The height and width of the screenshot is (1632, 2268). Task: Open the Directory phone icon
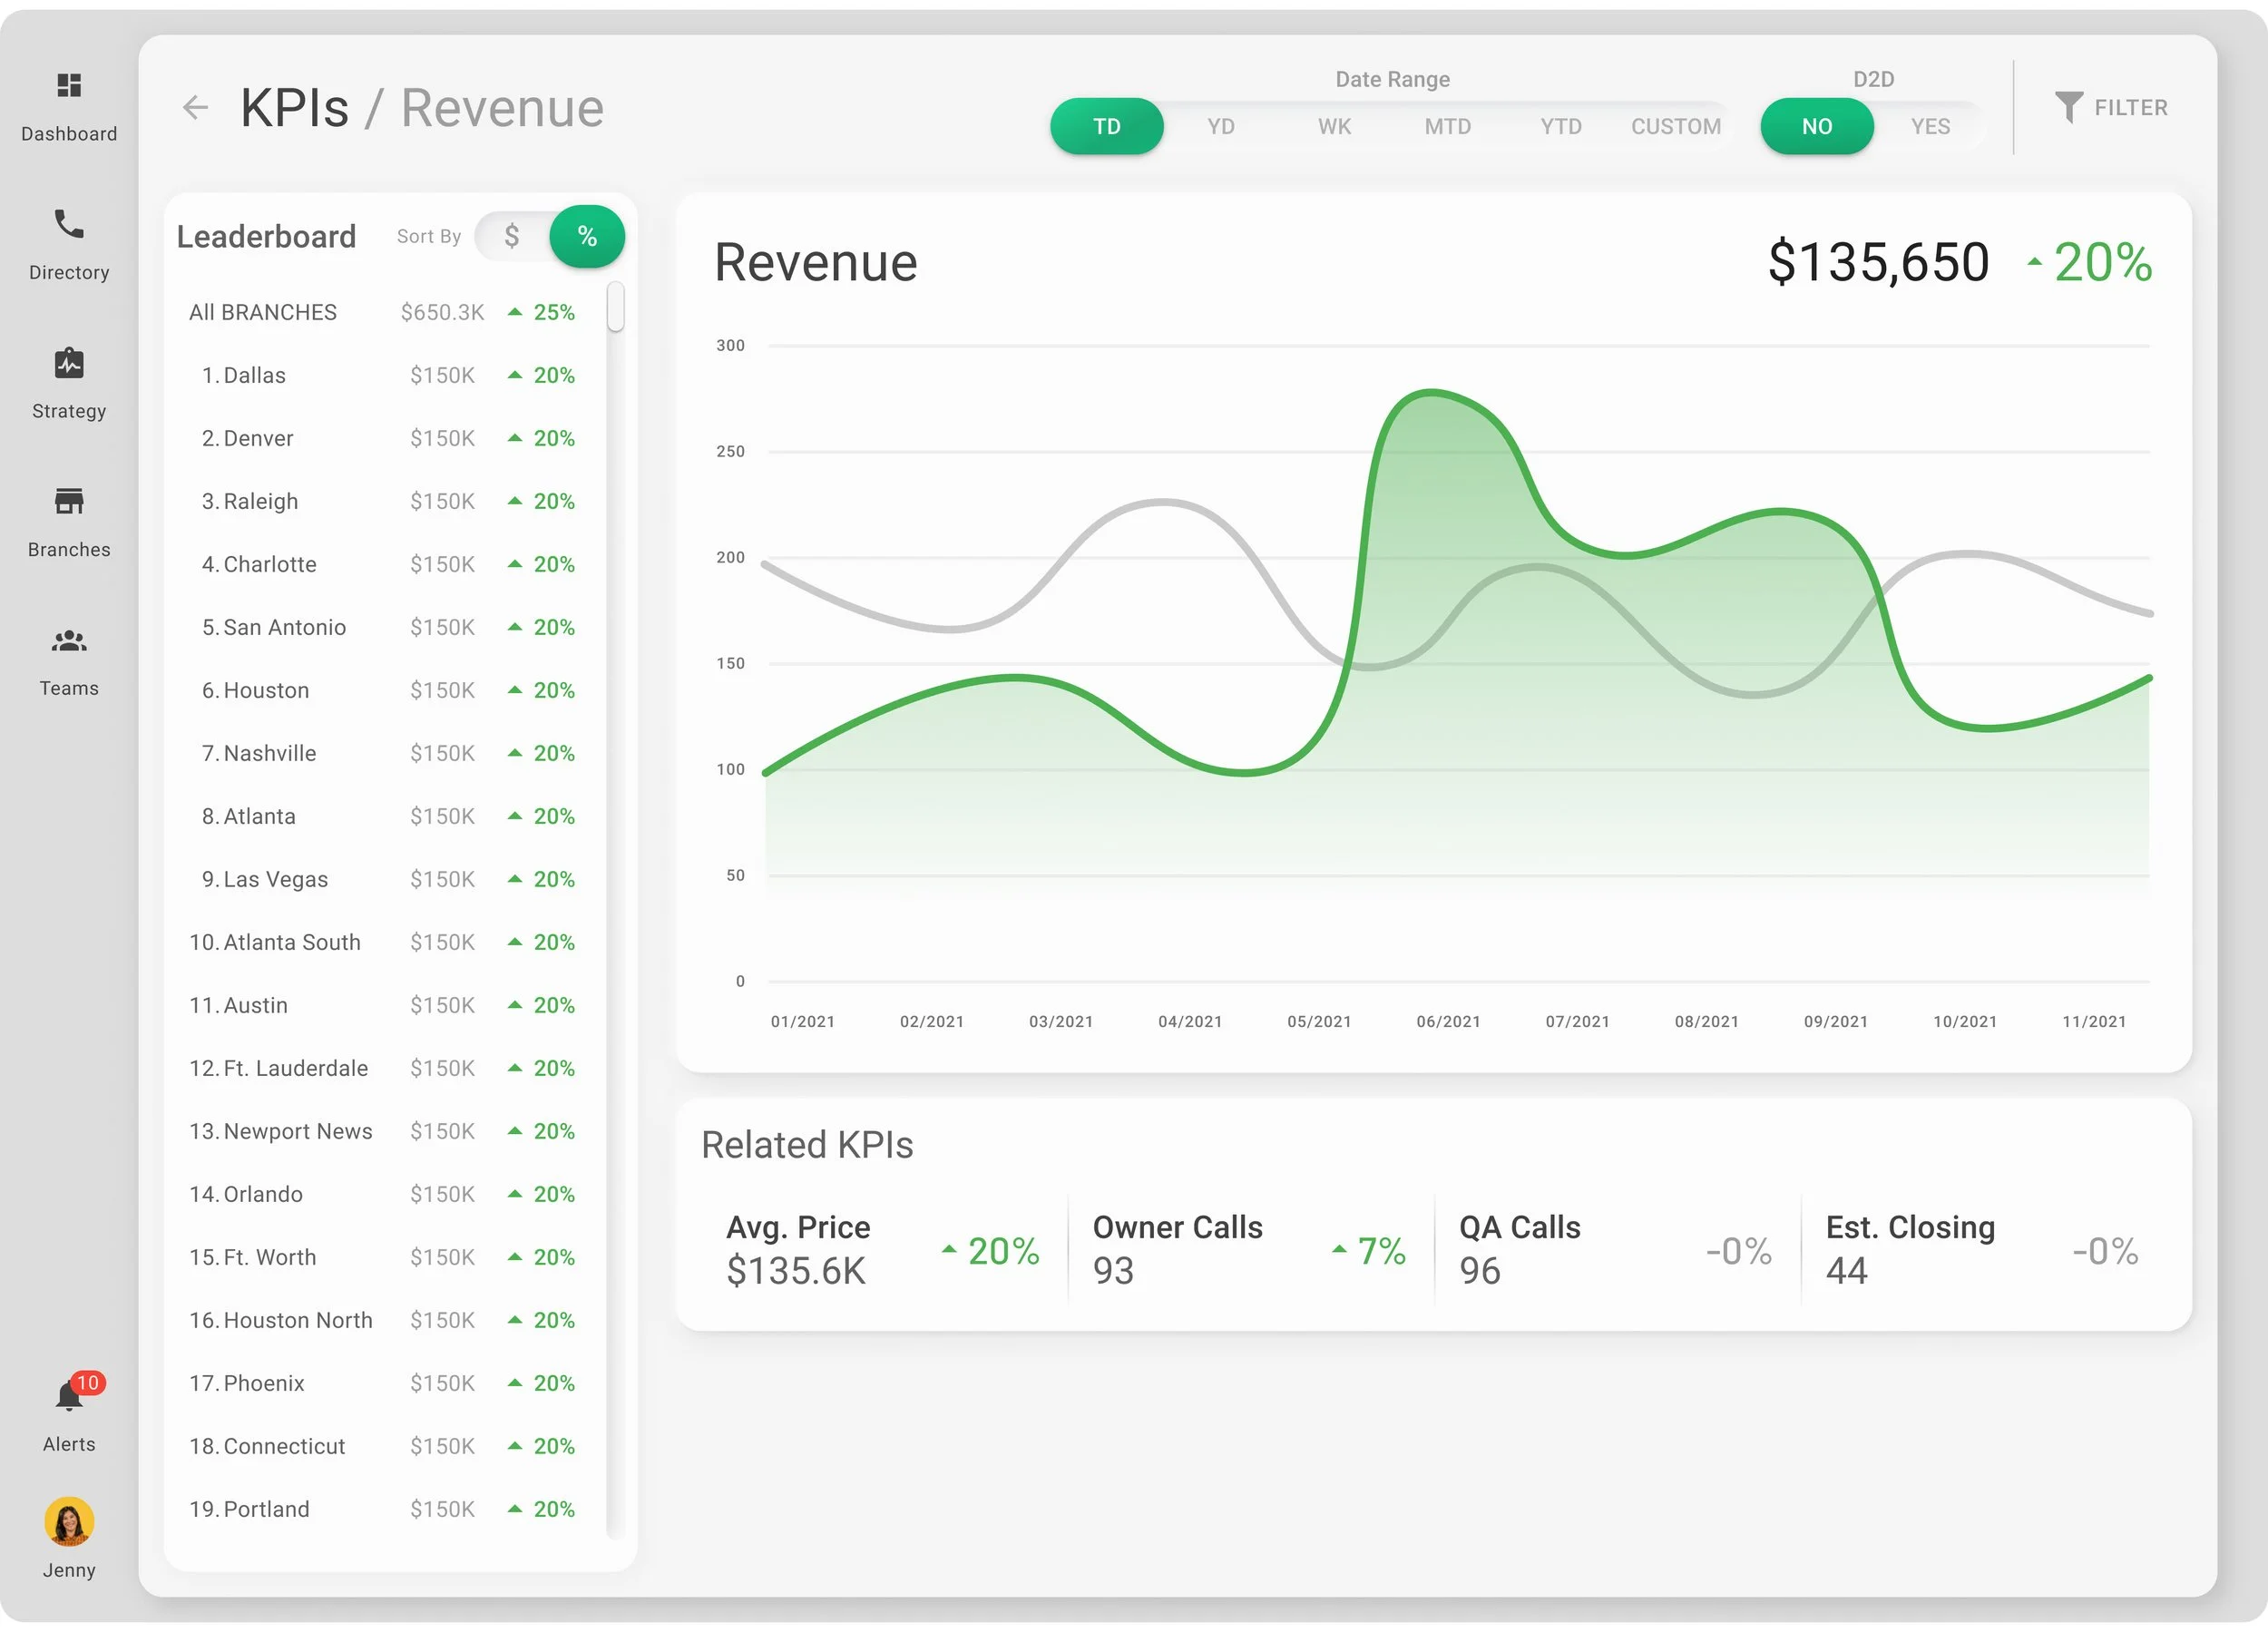click(69, 224)
